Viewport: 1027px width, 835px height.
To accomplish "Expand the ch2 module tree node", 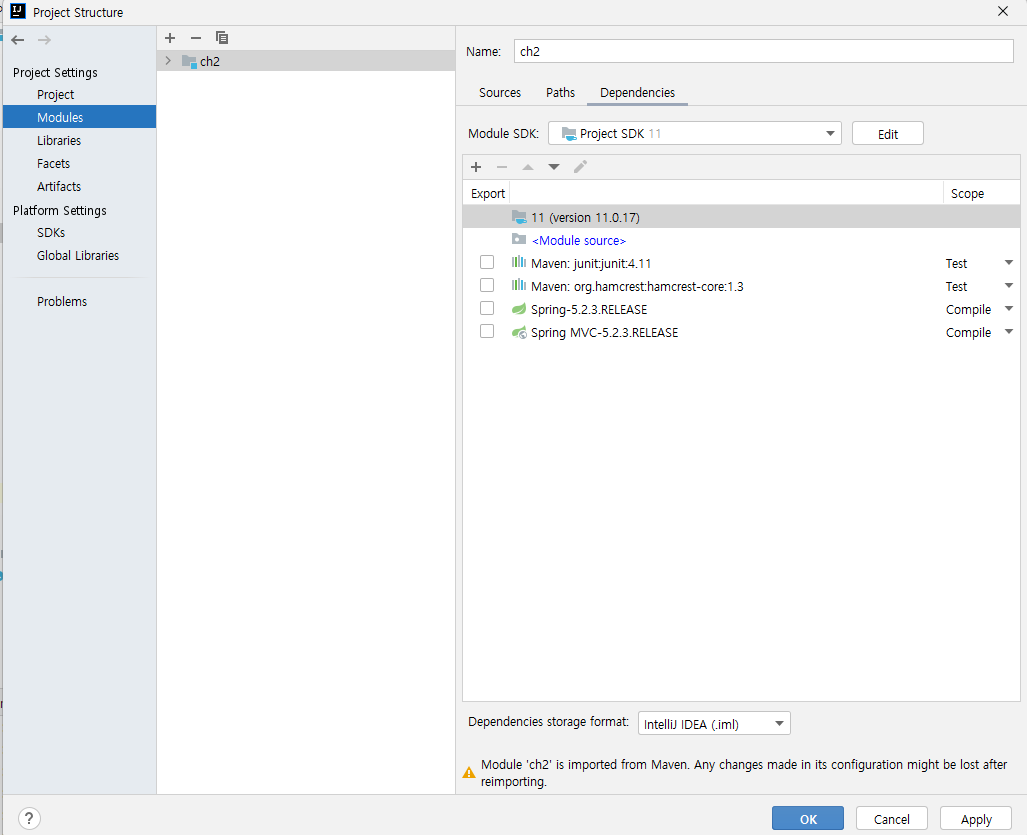I will point(168,61).
